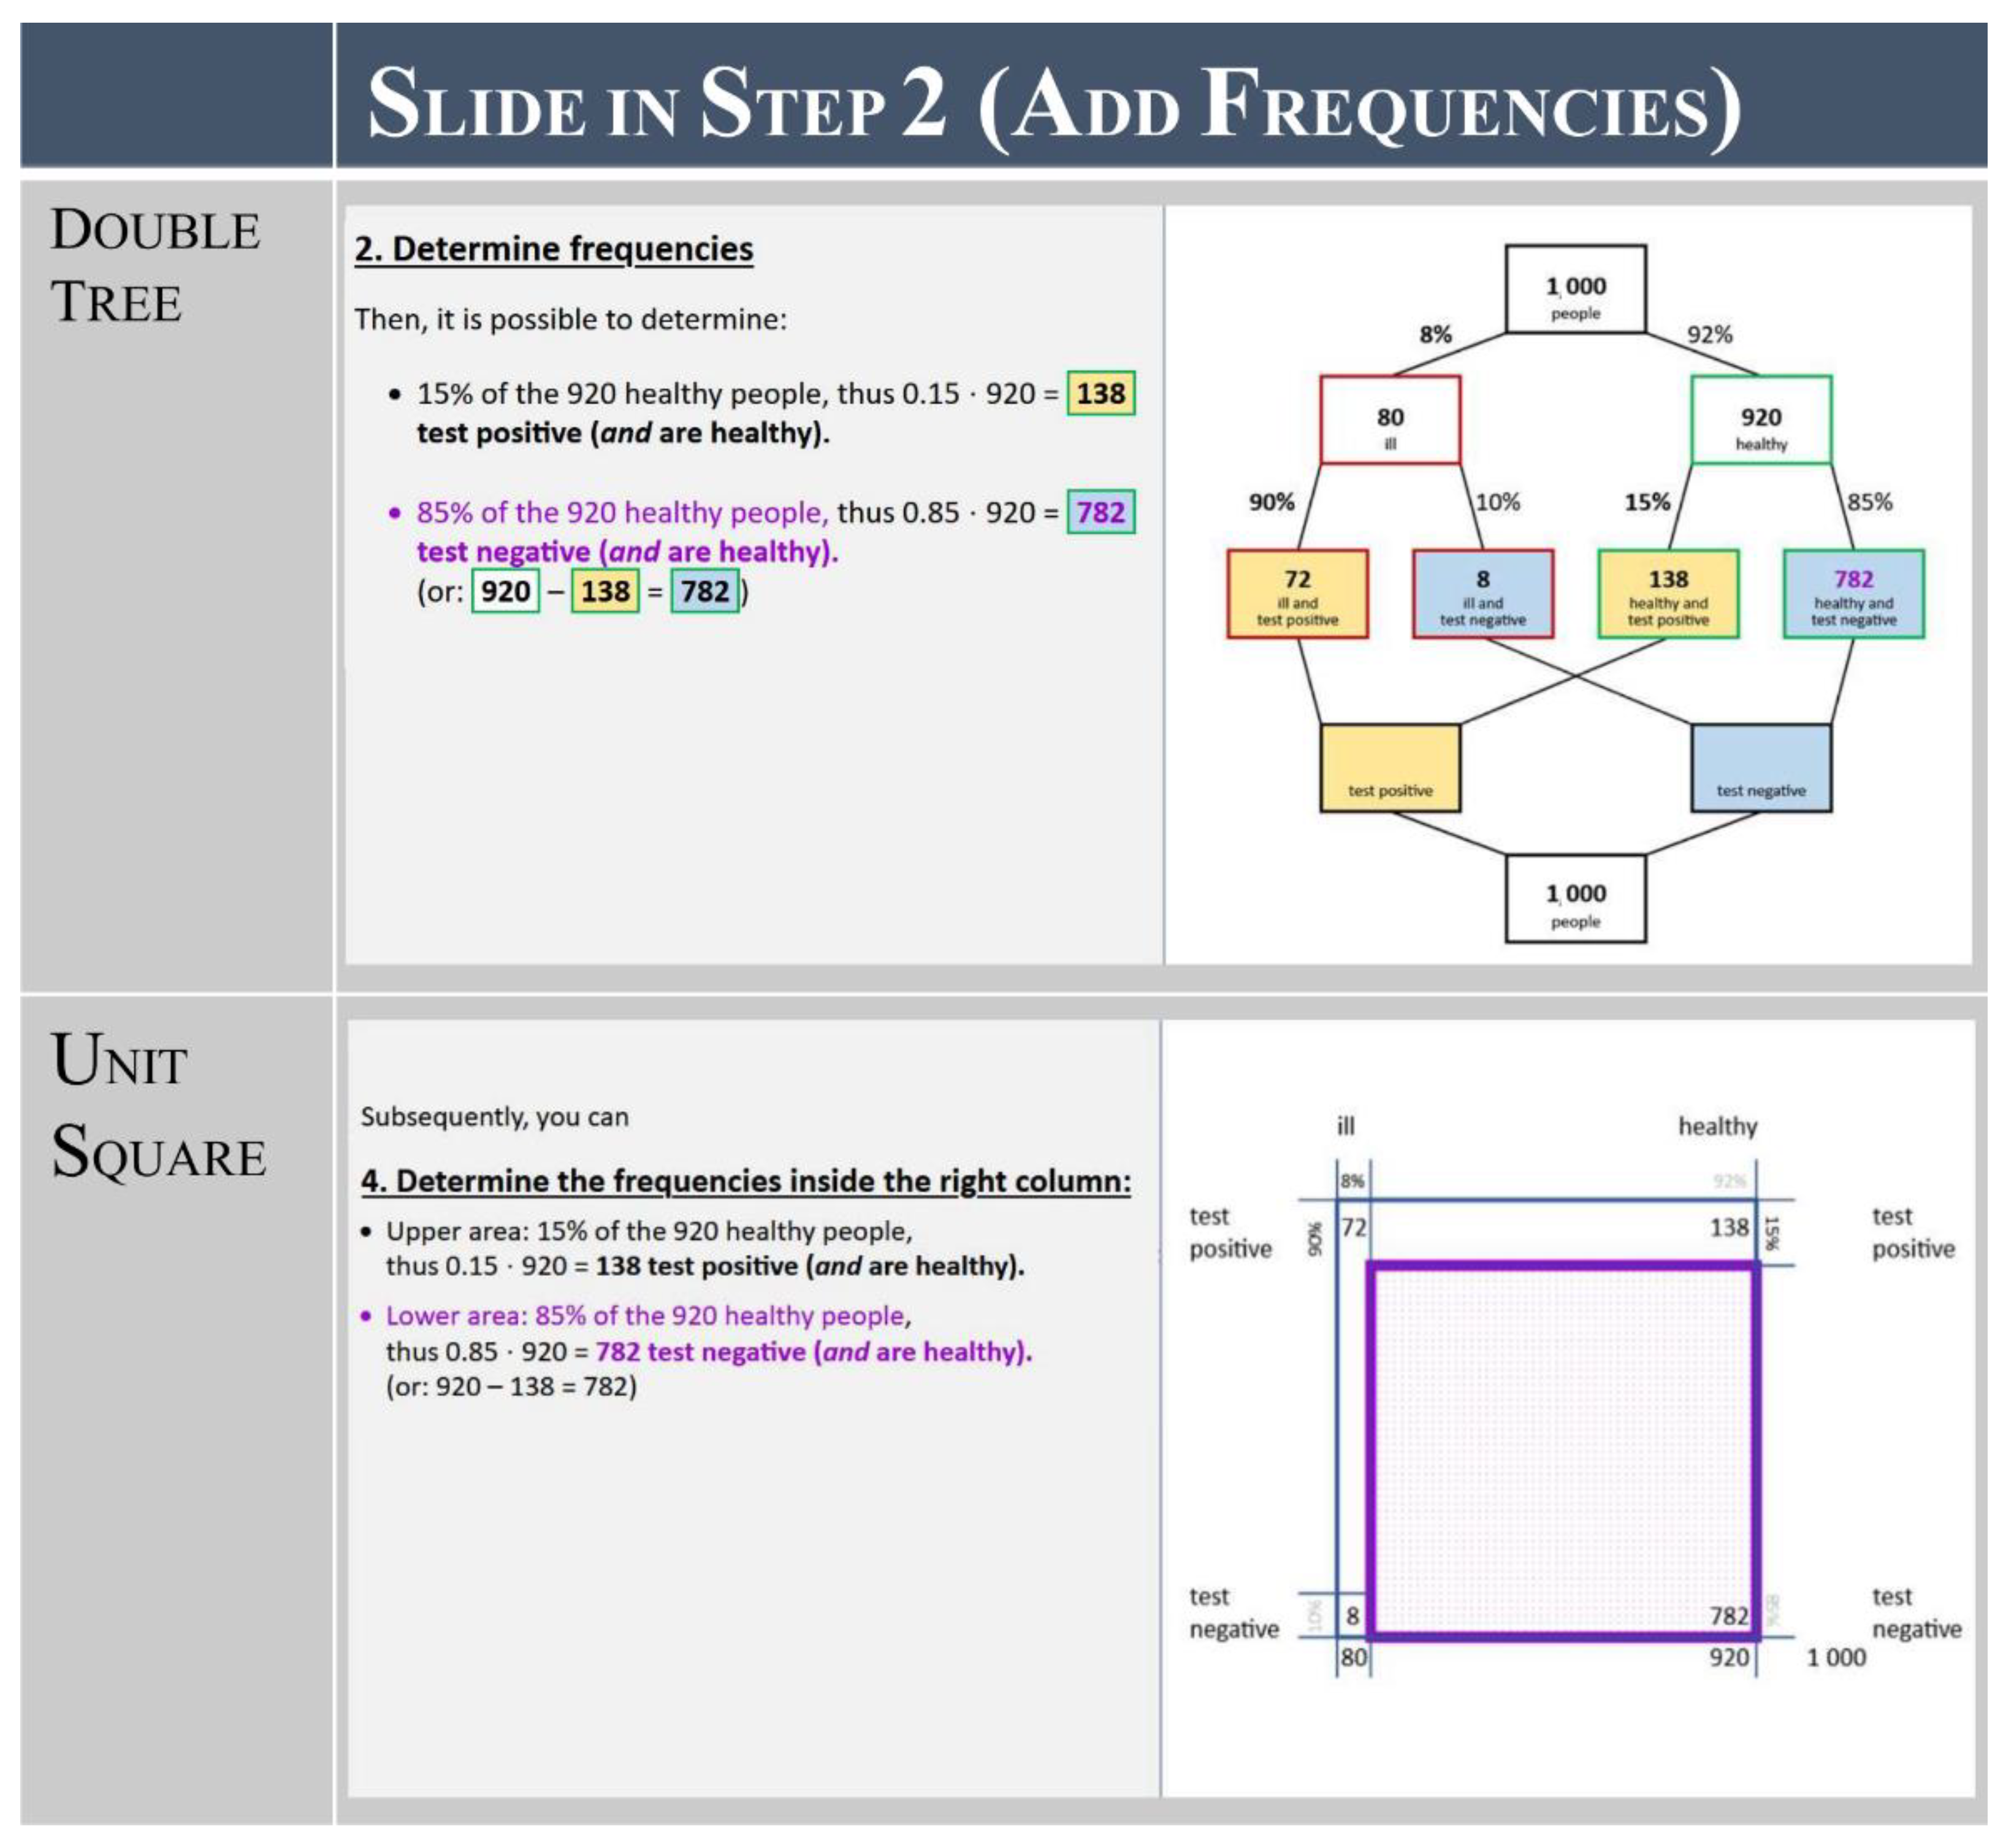This screenshot has height=1848, width=2014.
Task: Click the boxed 920 in the subtraction formula
Action: 505,591
